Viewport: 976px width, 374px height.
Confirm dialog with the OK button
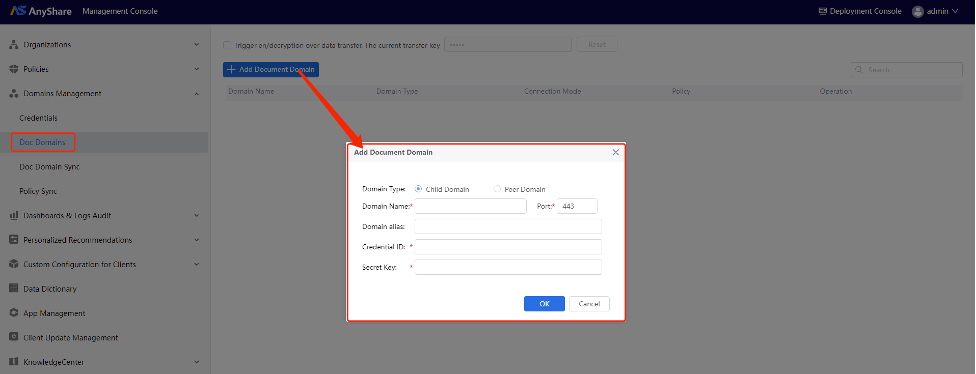[544, 304]
